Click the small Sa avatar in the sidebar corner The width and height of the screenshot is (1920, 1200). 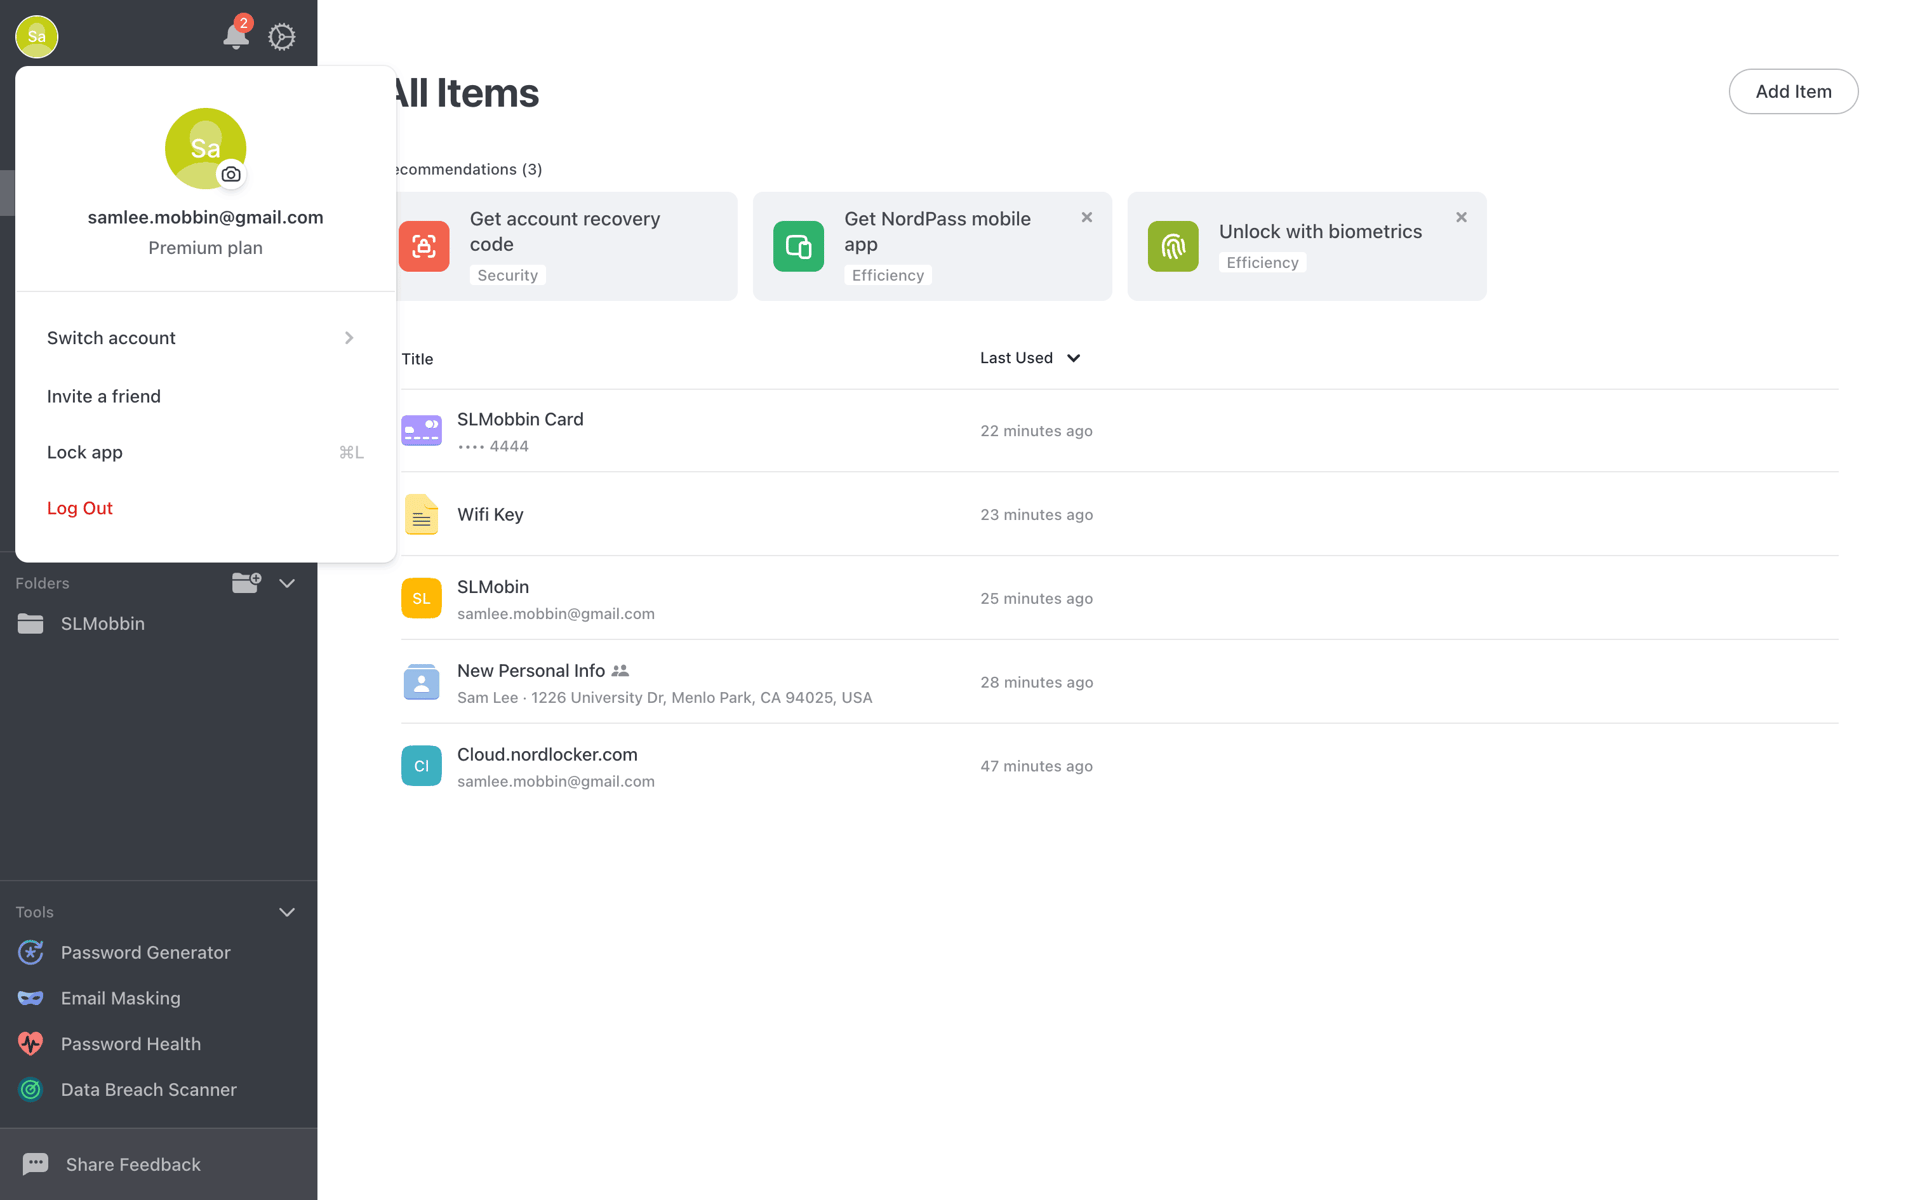[x=37, y=36]
